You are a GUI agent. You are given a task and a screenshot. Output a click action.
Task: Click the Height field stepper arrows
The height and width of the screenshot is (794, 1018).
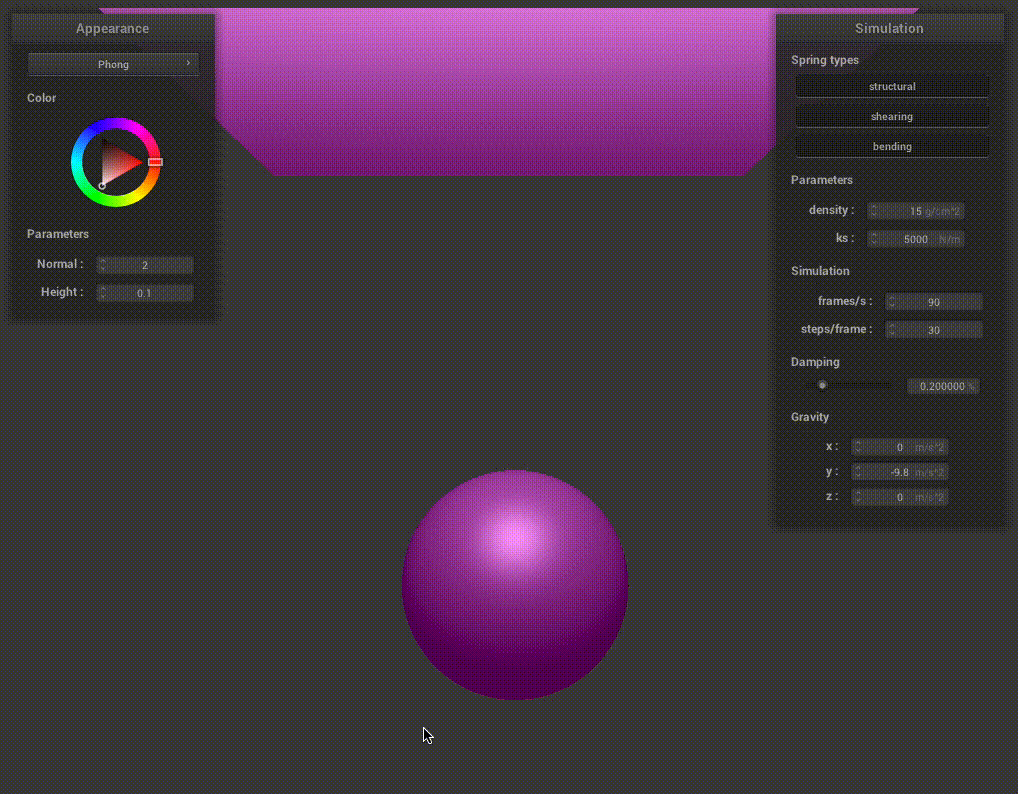click(103, 293)
